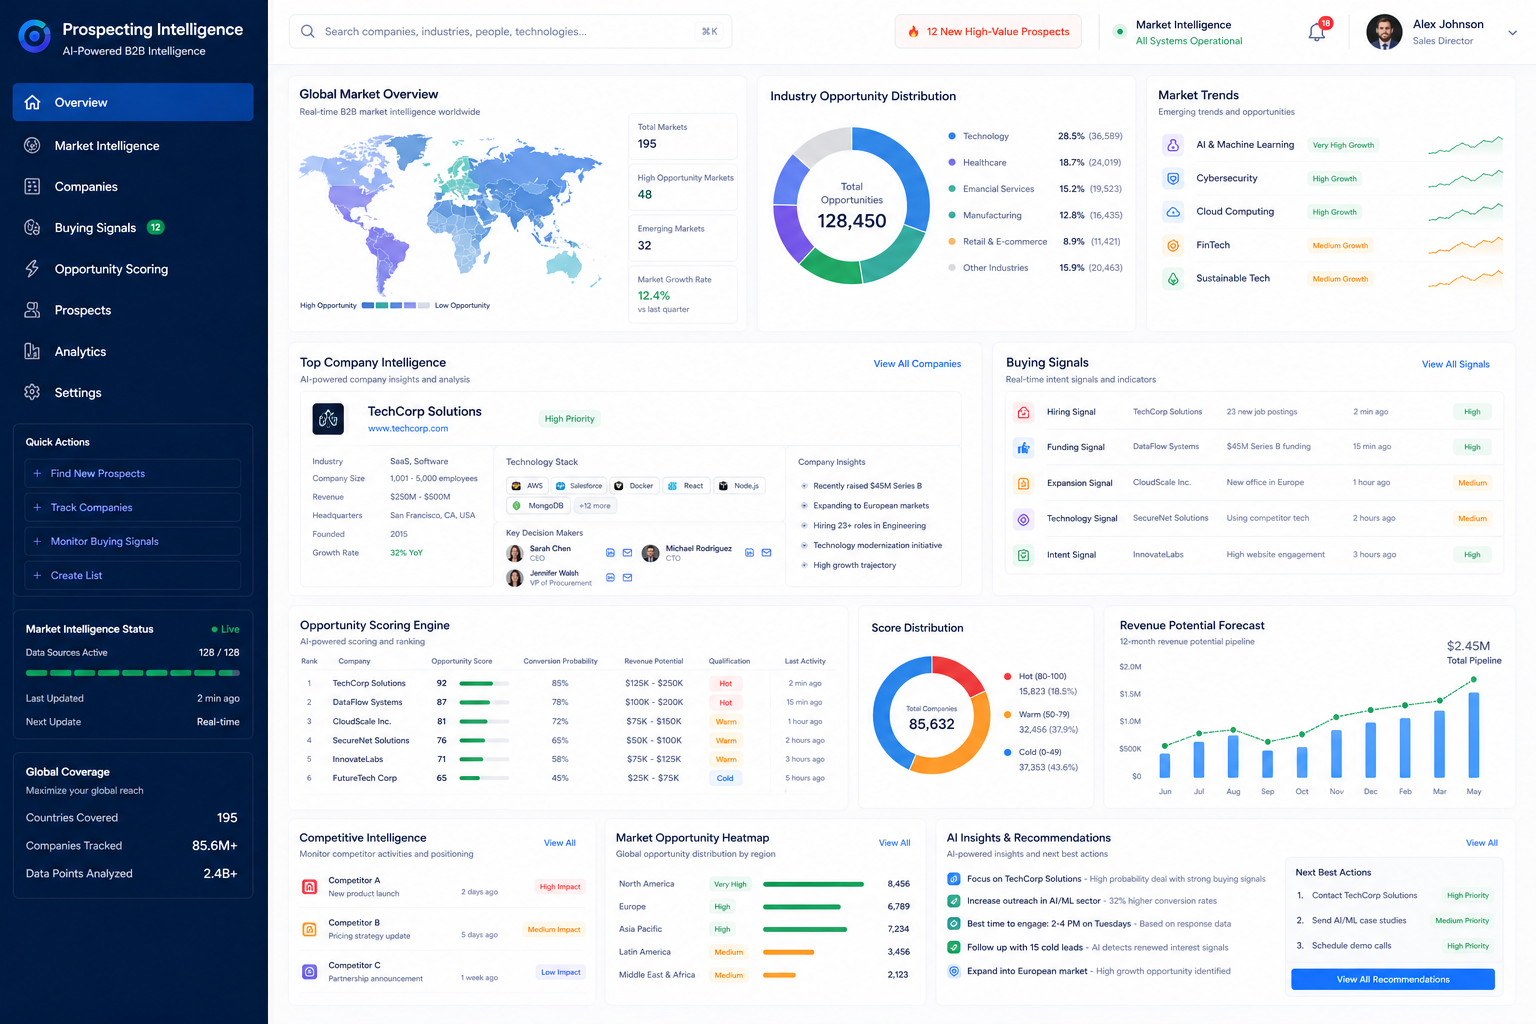Check the Focus on TechCorp Solutions insight

coord(954,879)
